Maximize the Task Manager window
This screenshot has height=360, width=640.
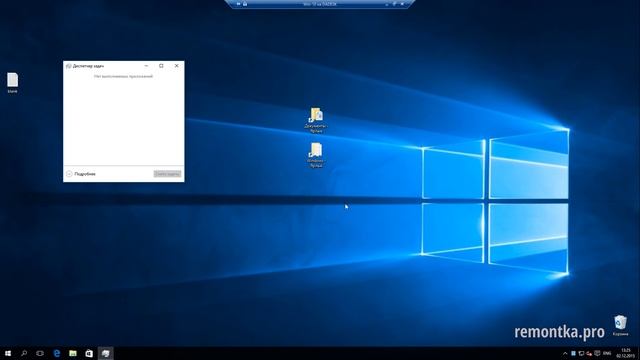[161, 66]
